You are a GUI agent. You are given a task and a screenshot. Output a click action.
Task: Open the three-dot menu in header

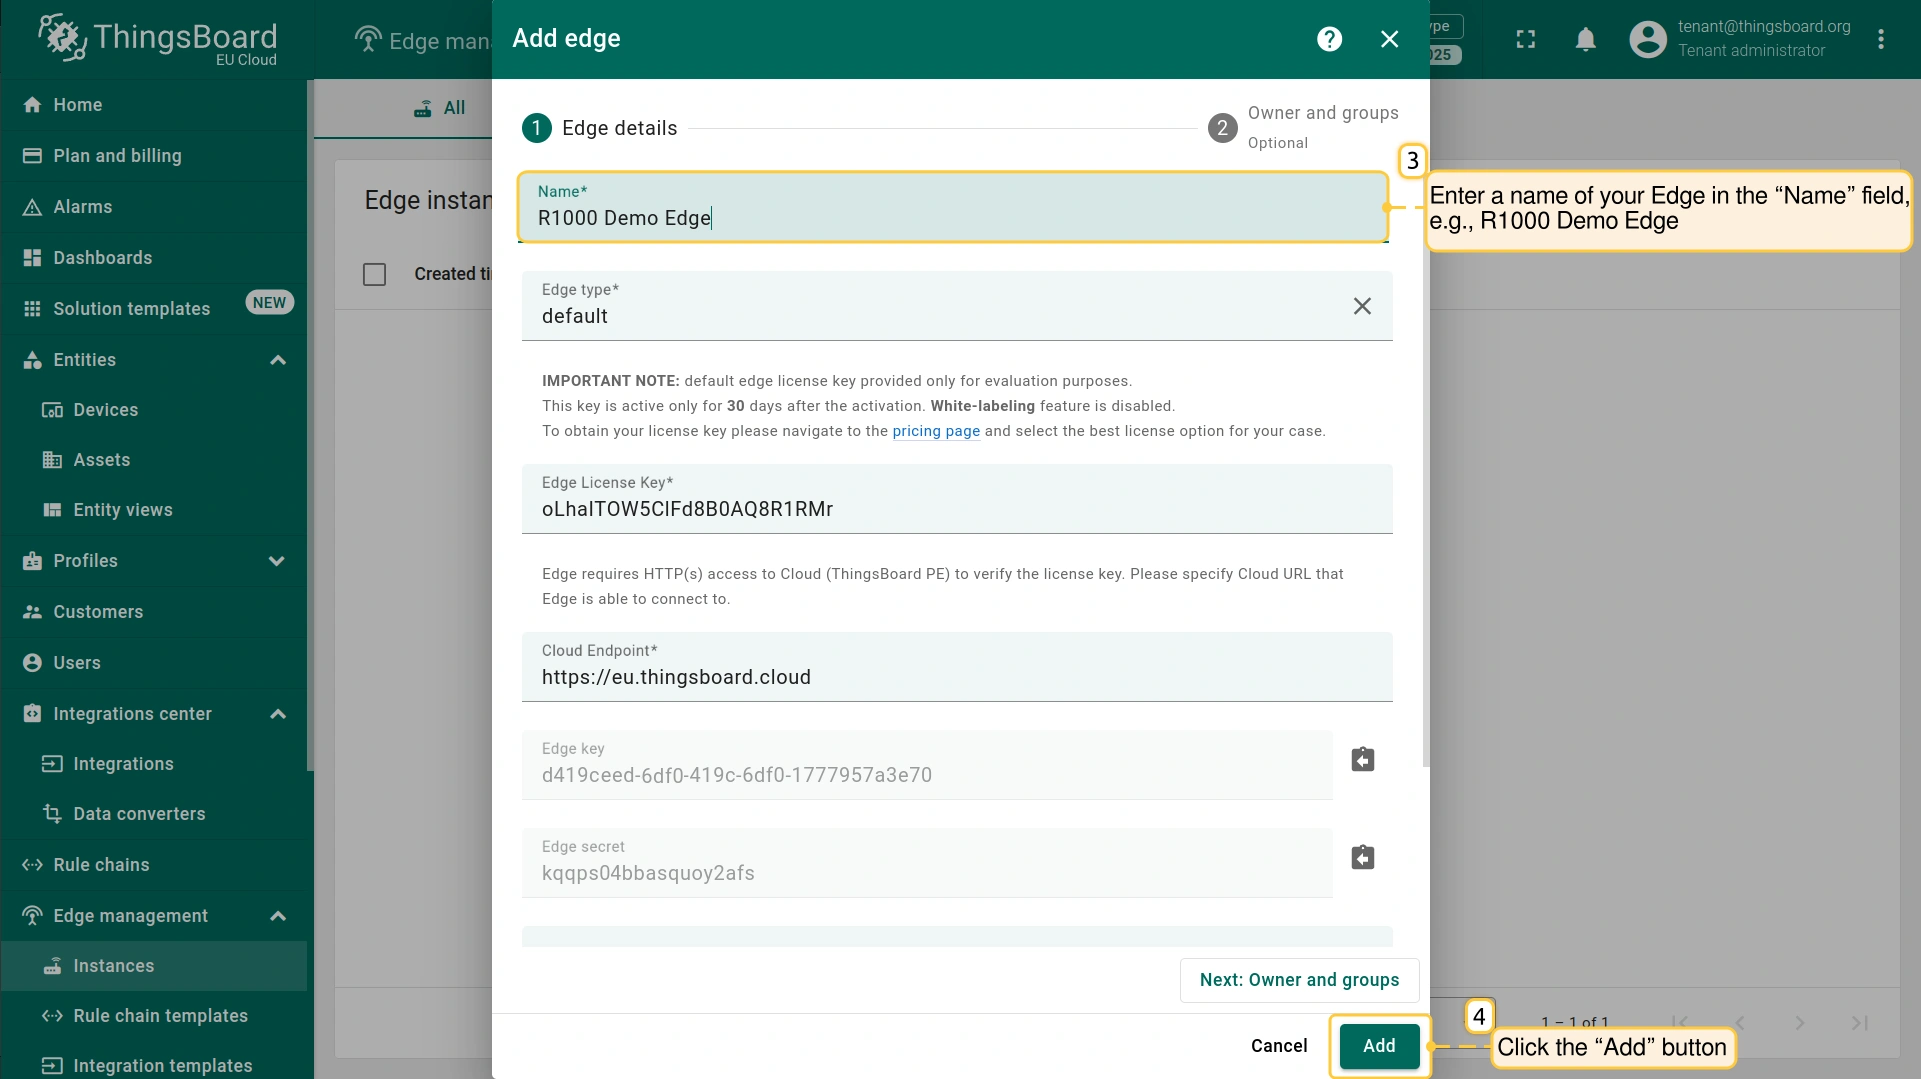click(x=1880, y=39)
